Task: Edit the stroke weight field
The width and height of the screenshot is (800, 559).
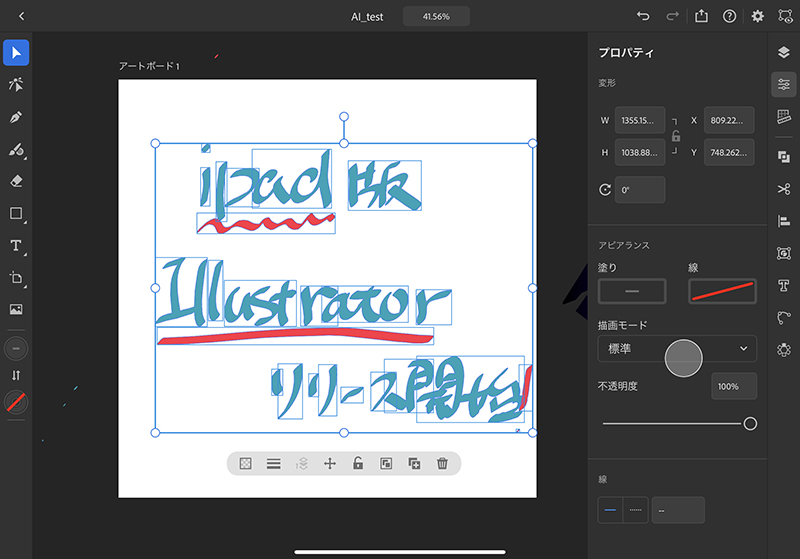Action: [x=678, y=510]
